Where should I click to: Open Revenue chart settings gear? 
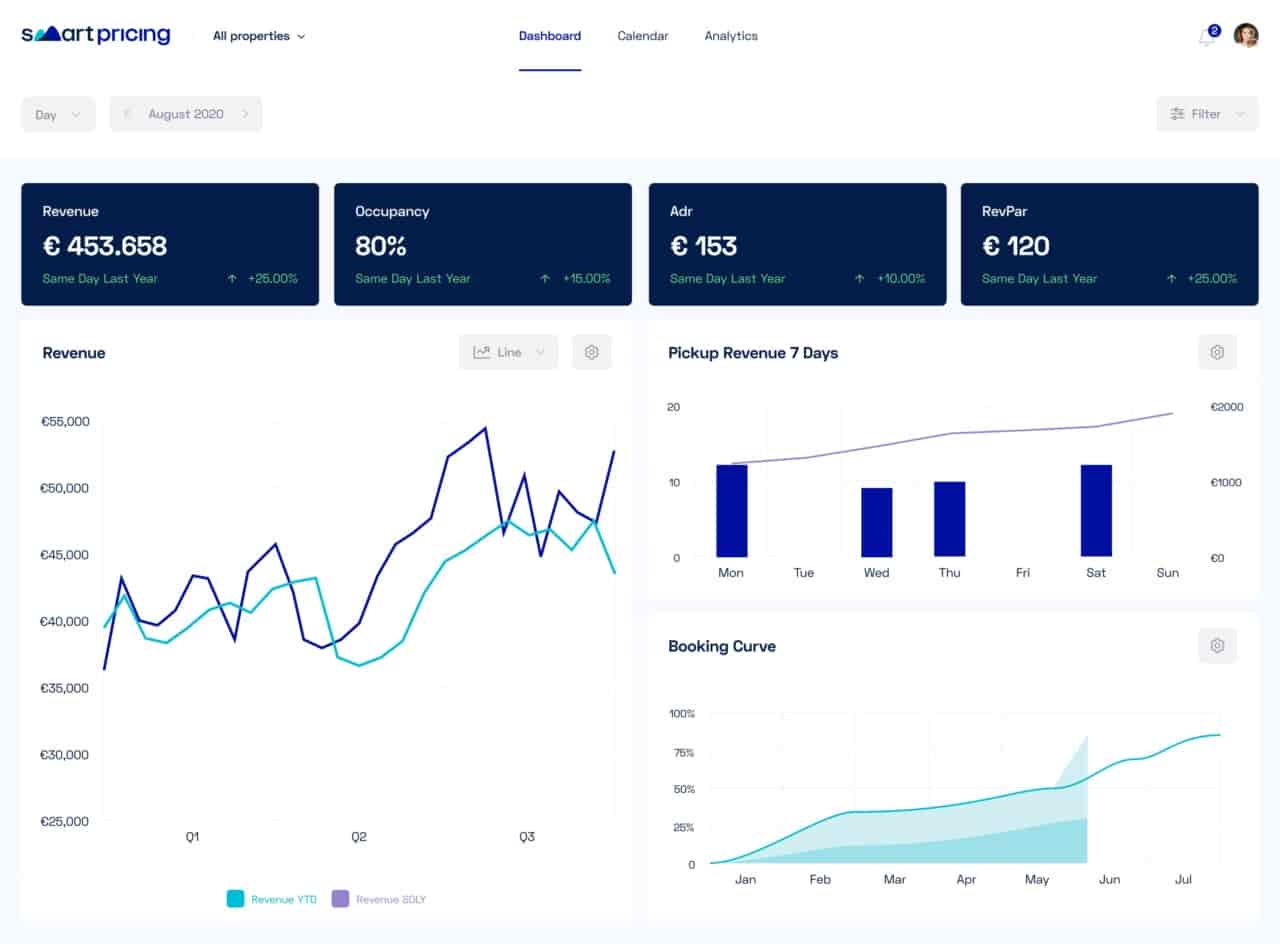pos(591,352)
